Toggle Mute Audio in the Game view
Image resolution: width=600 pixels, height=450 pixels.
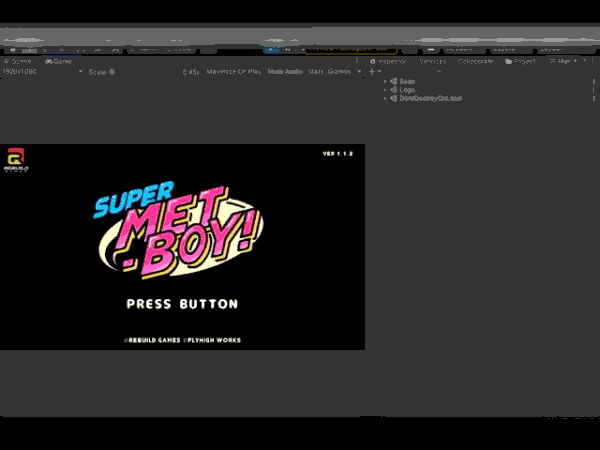285,72
